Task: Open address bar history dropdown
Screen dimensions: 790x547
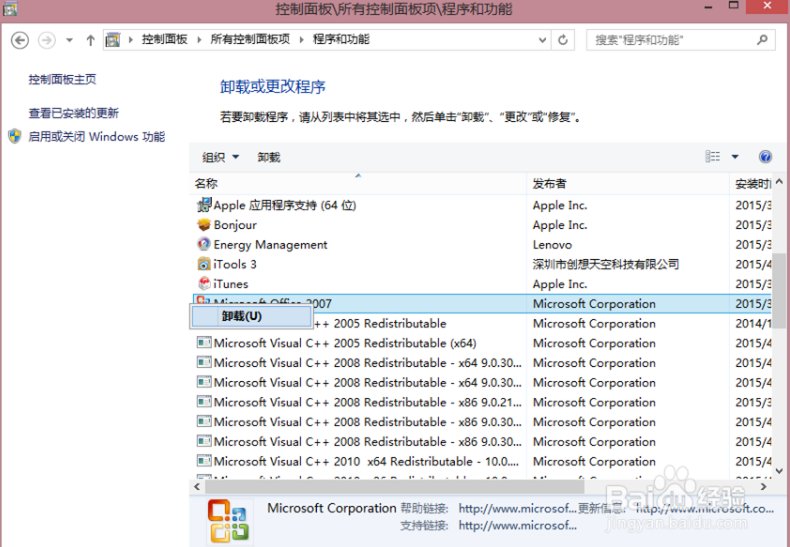Action: [542, 40]
